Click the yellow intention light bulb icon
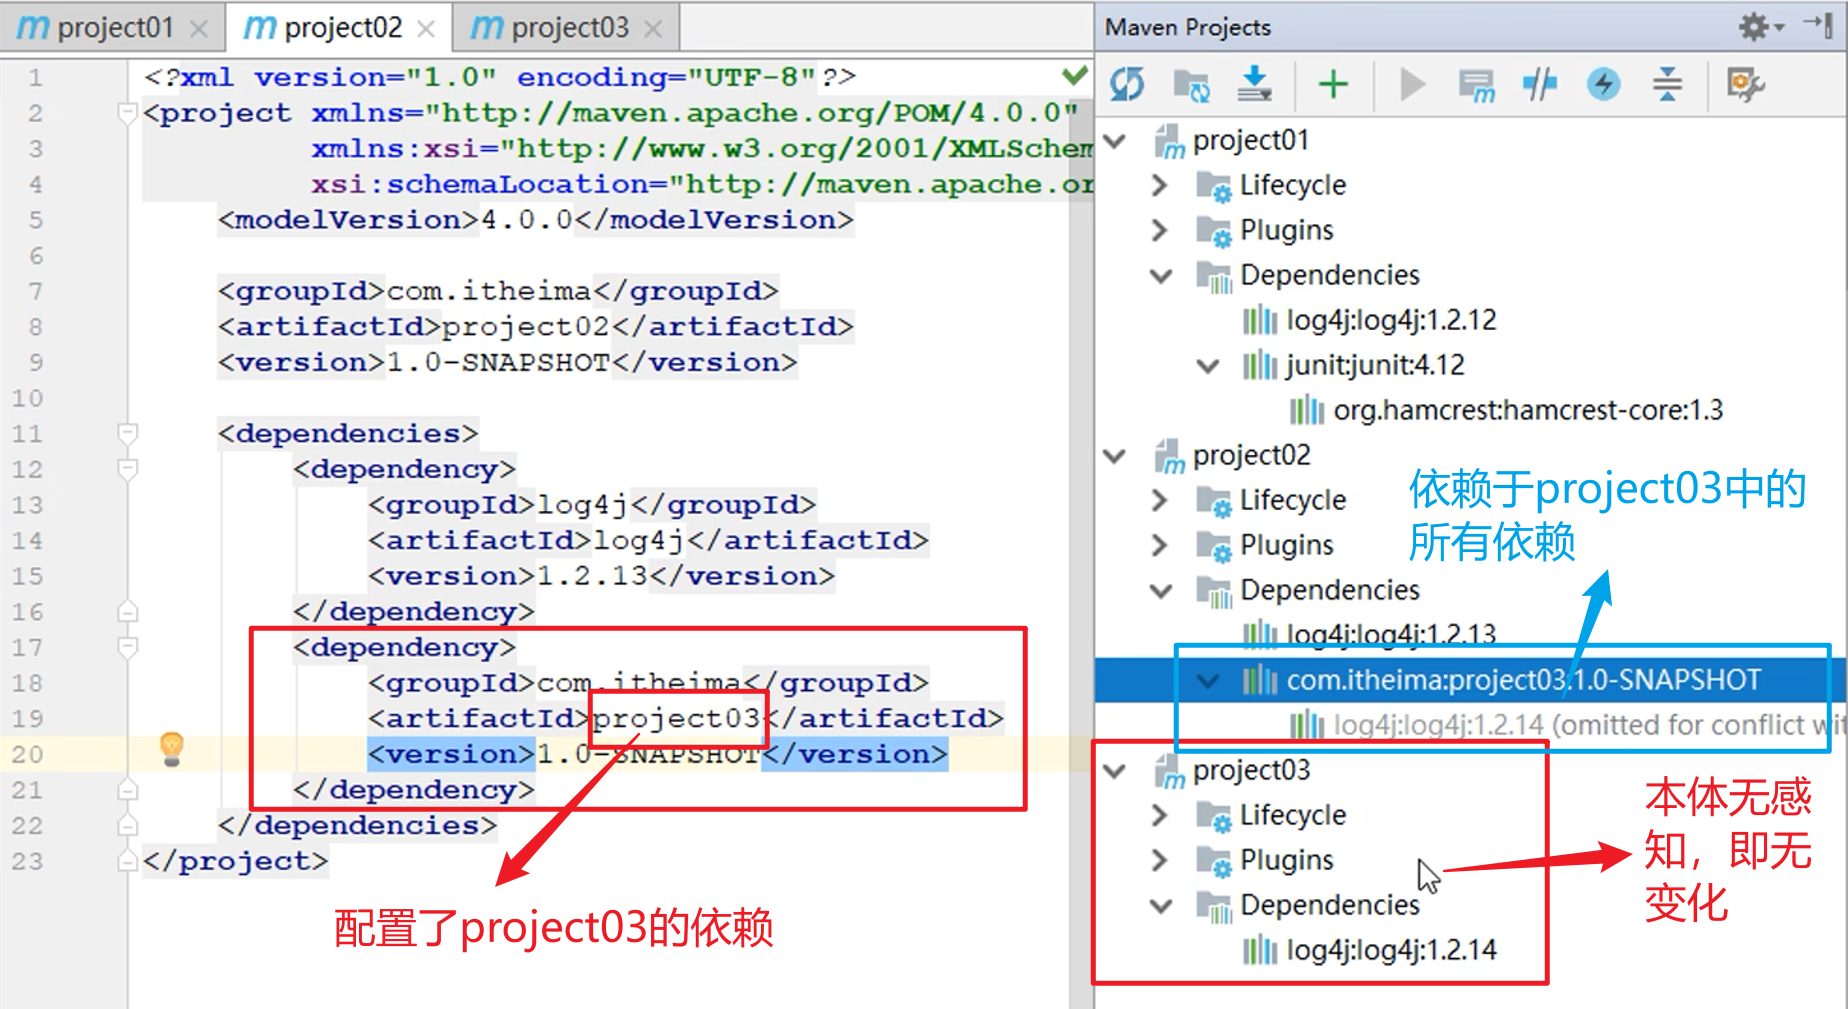Viewport: 1848px width, 1009px height. coord(172,749)
